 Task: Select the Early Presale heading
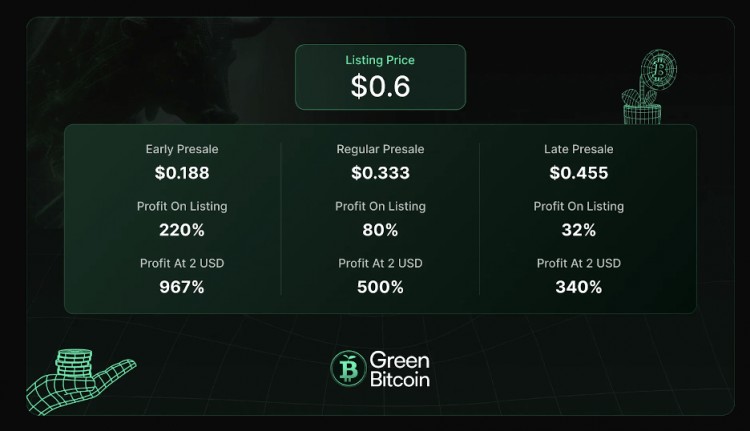tap(182, 149)
